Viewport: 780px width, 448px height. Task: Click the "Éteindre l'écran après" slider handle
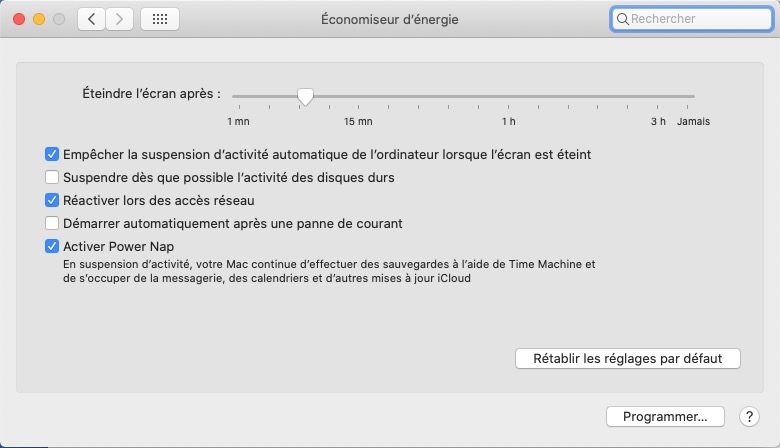pos(305,96)
